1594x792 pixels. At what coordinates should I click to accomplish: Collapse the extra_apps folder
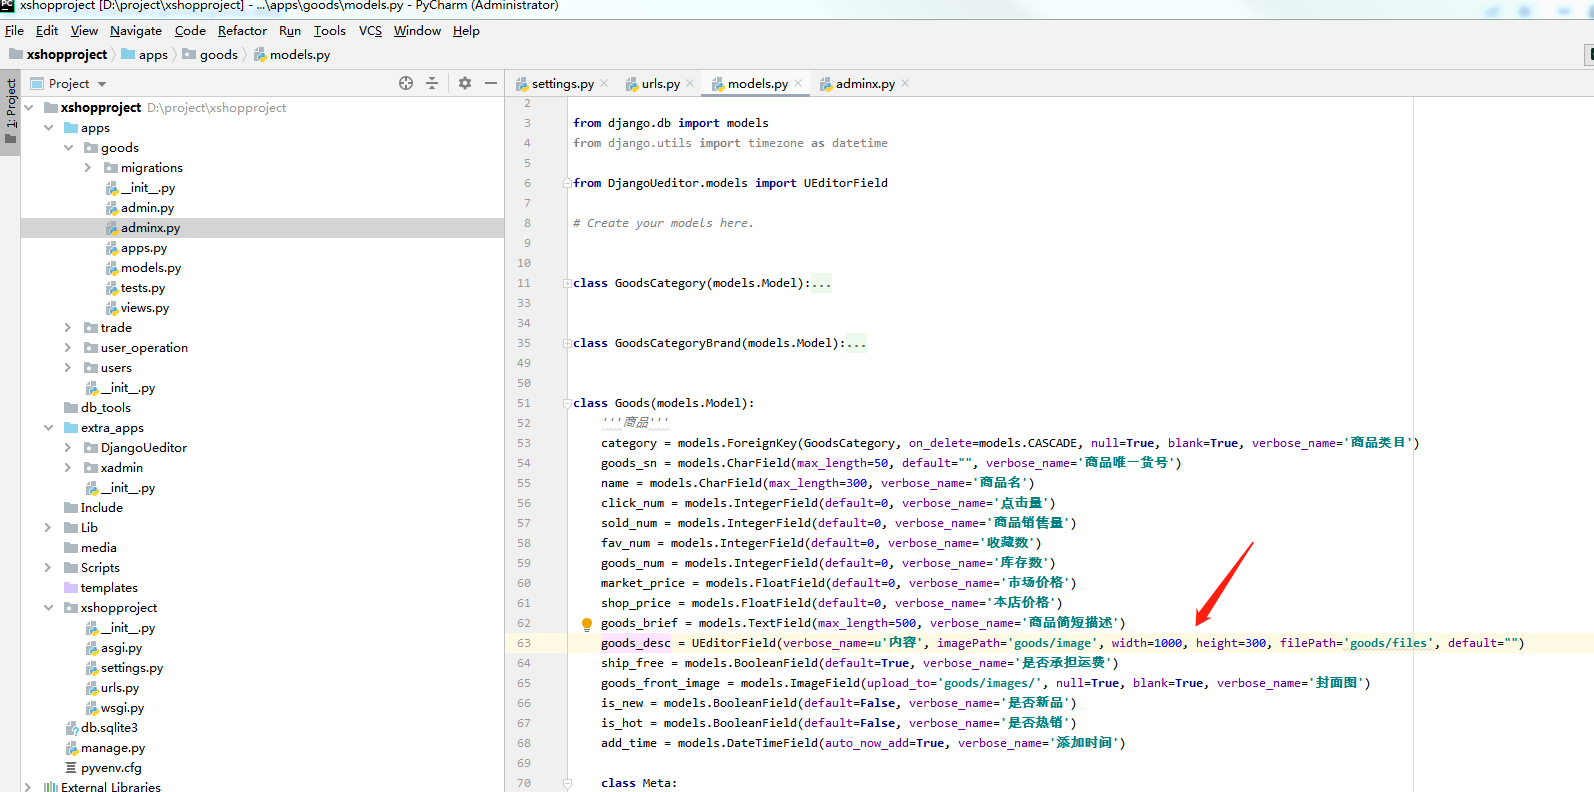(48, 428)
